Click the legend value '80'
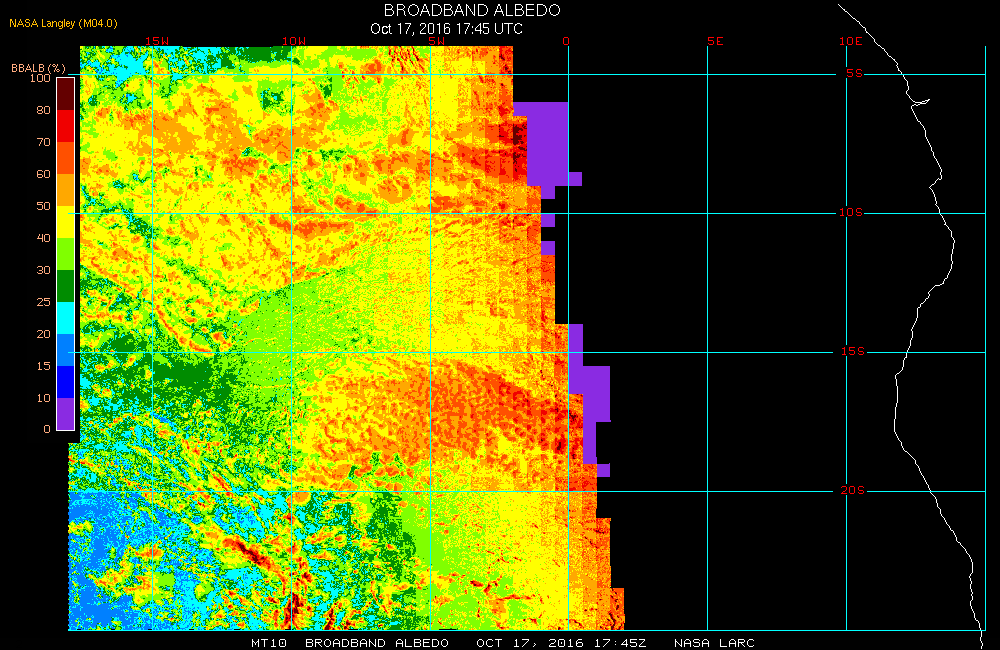The height and width of the screenshot is (650, 1000). coord(43,110)
